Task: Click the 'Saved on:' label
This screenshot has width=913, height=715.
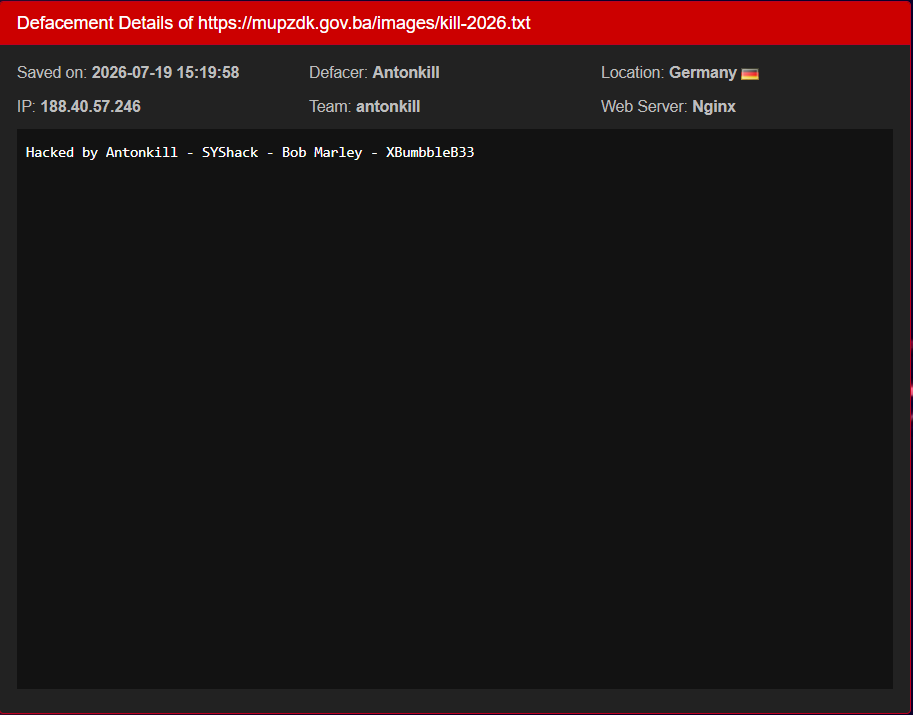Action: pyautogui.click(x=52, y=73)
